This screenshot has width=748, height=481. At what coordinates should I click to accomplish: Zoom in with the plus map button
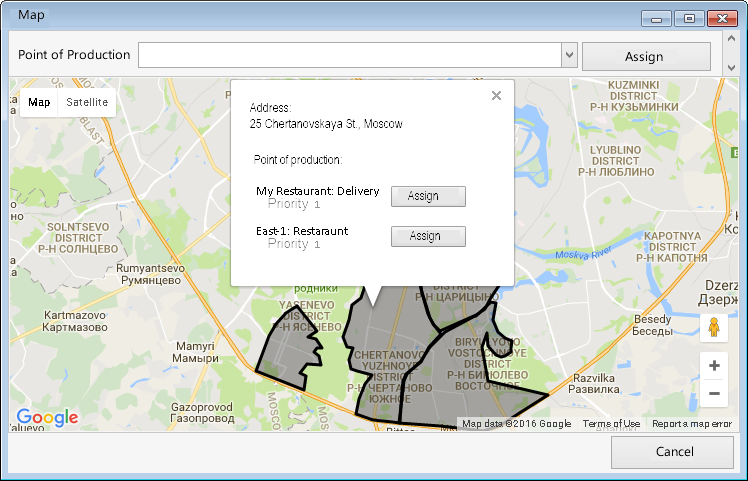714,366
